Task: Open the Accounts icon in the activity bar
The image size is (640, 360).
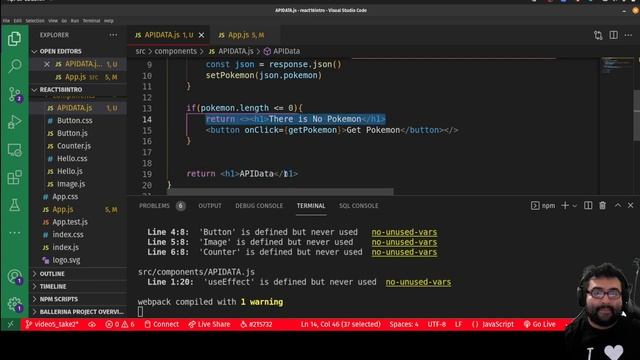Action: click(15, 277)
